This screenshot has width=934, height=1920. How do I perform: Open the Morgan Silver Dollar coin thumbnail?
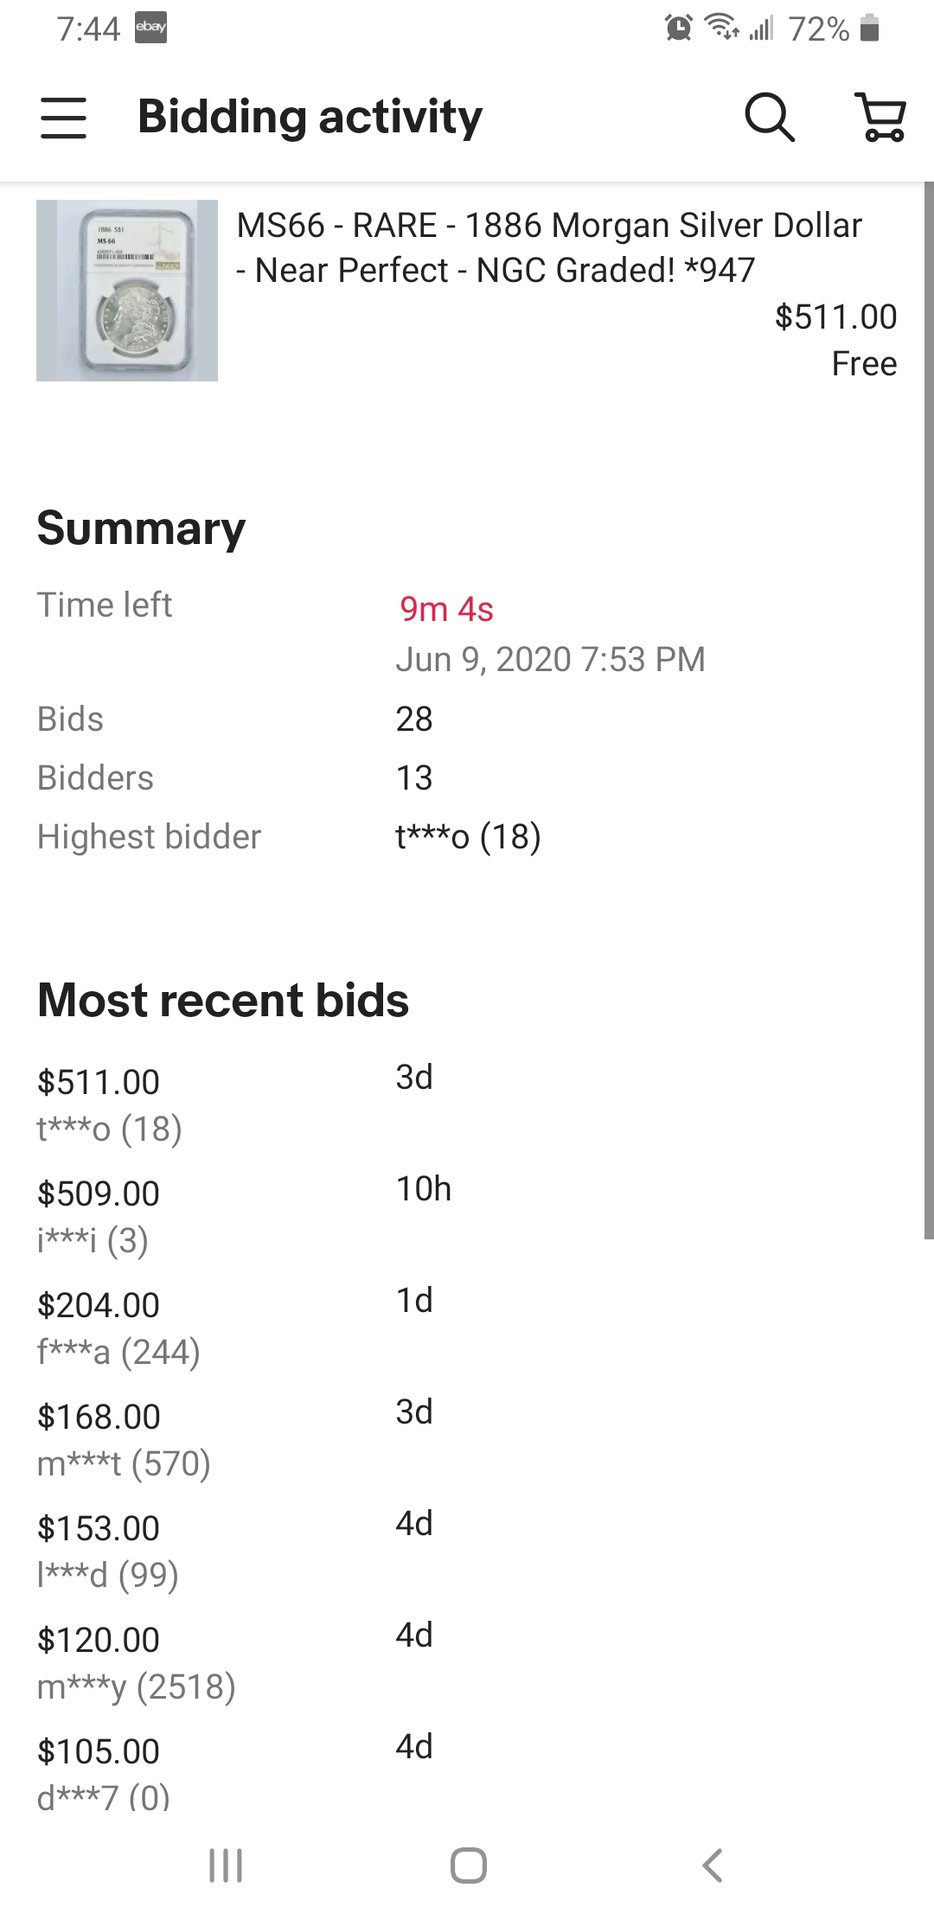127,290
